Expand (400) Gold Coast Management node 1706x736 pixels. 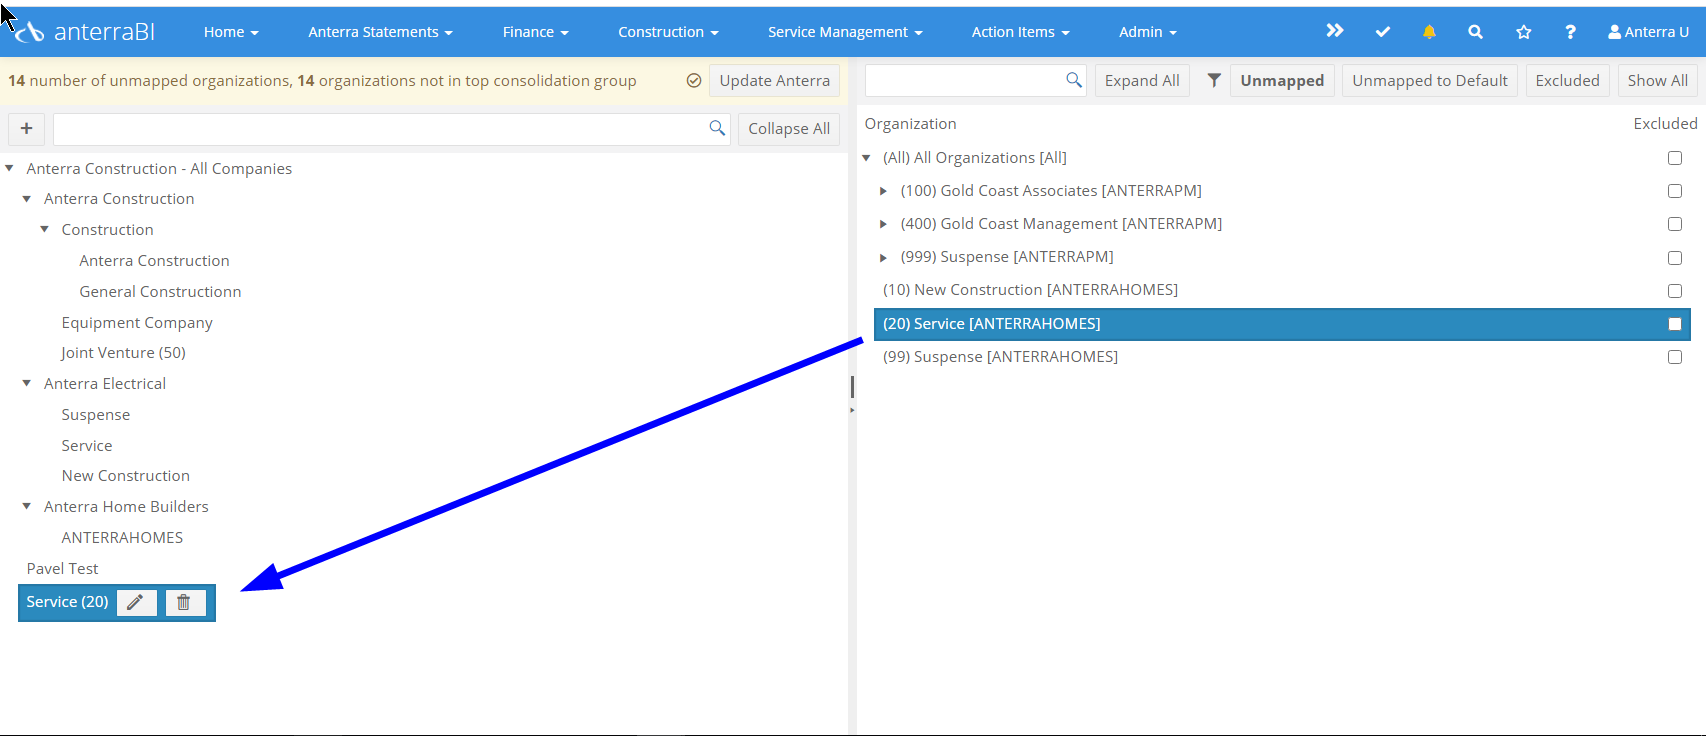point(884,224)
